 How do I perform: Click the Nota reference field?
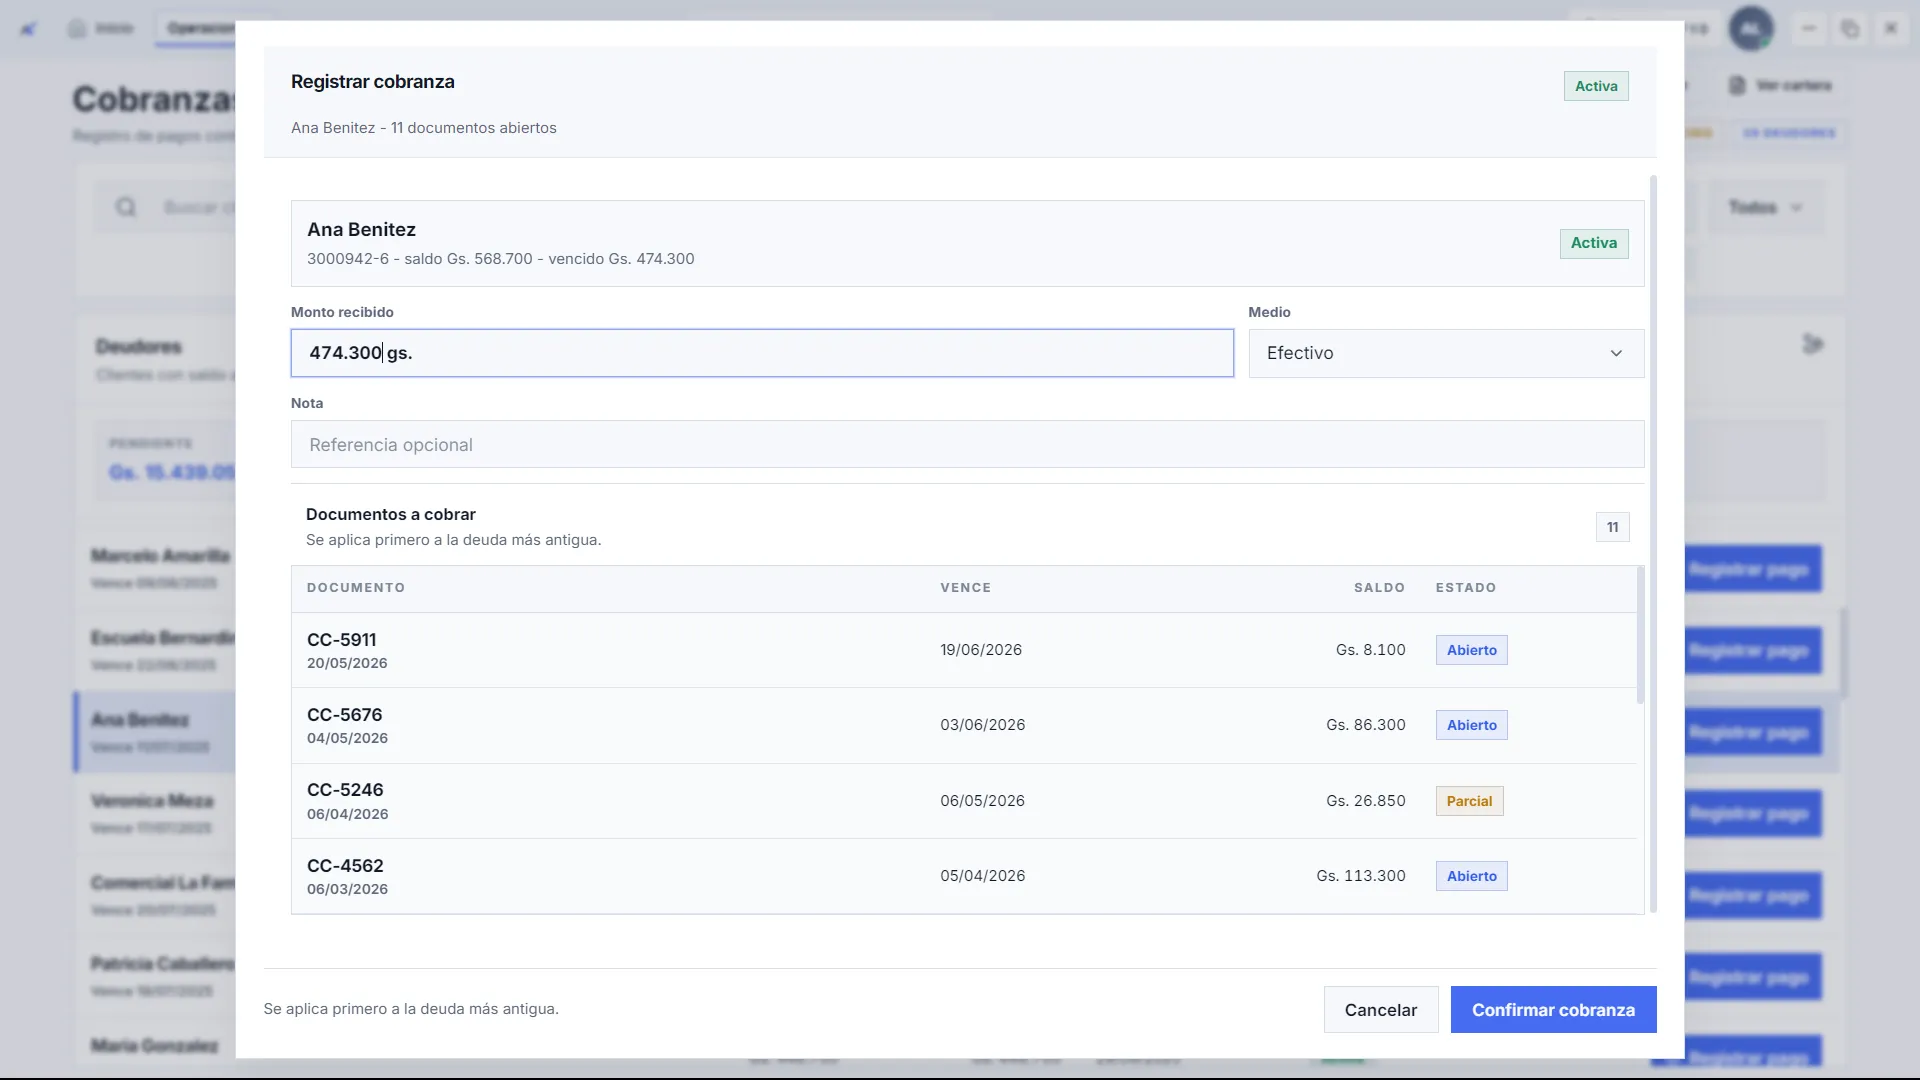pos(967,444)
